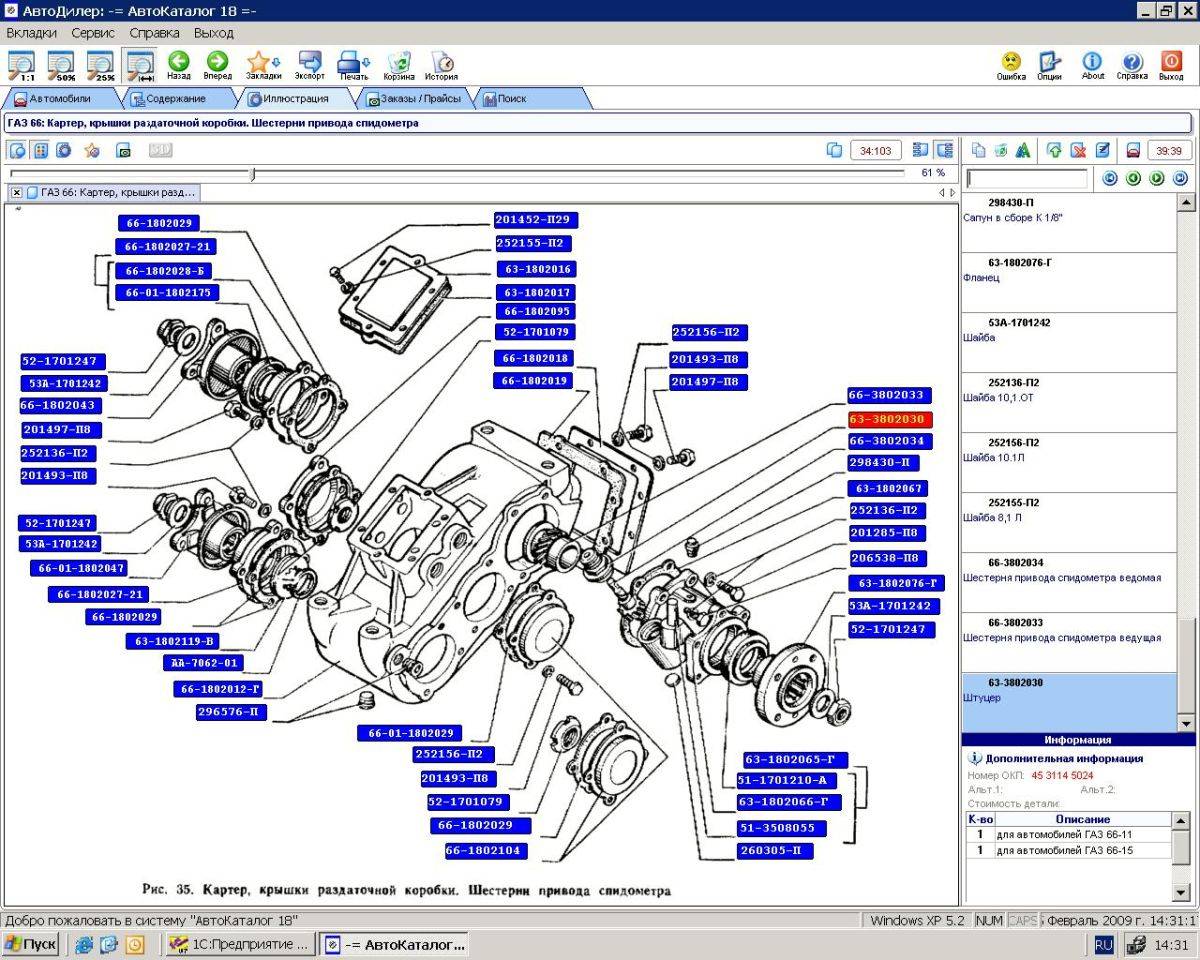Open Печать print dropdown
The image size is (1200, 960).
pos(354,66)
